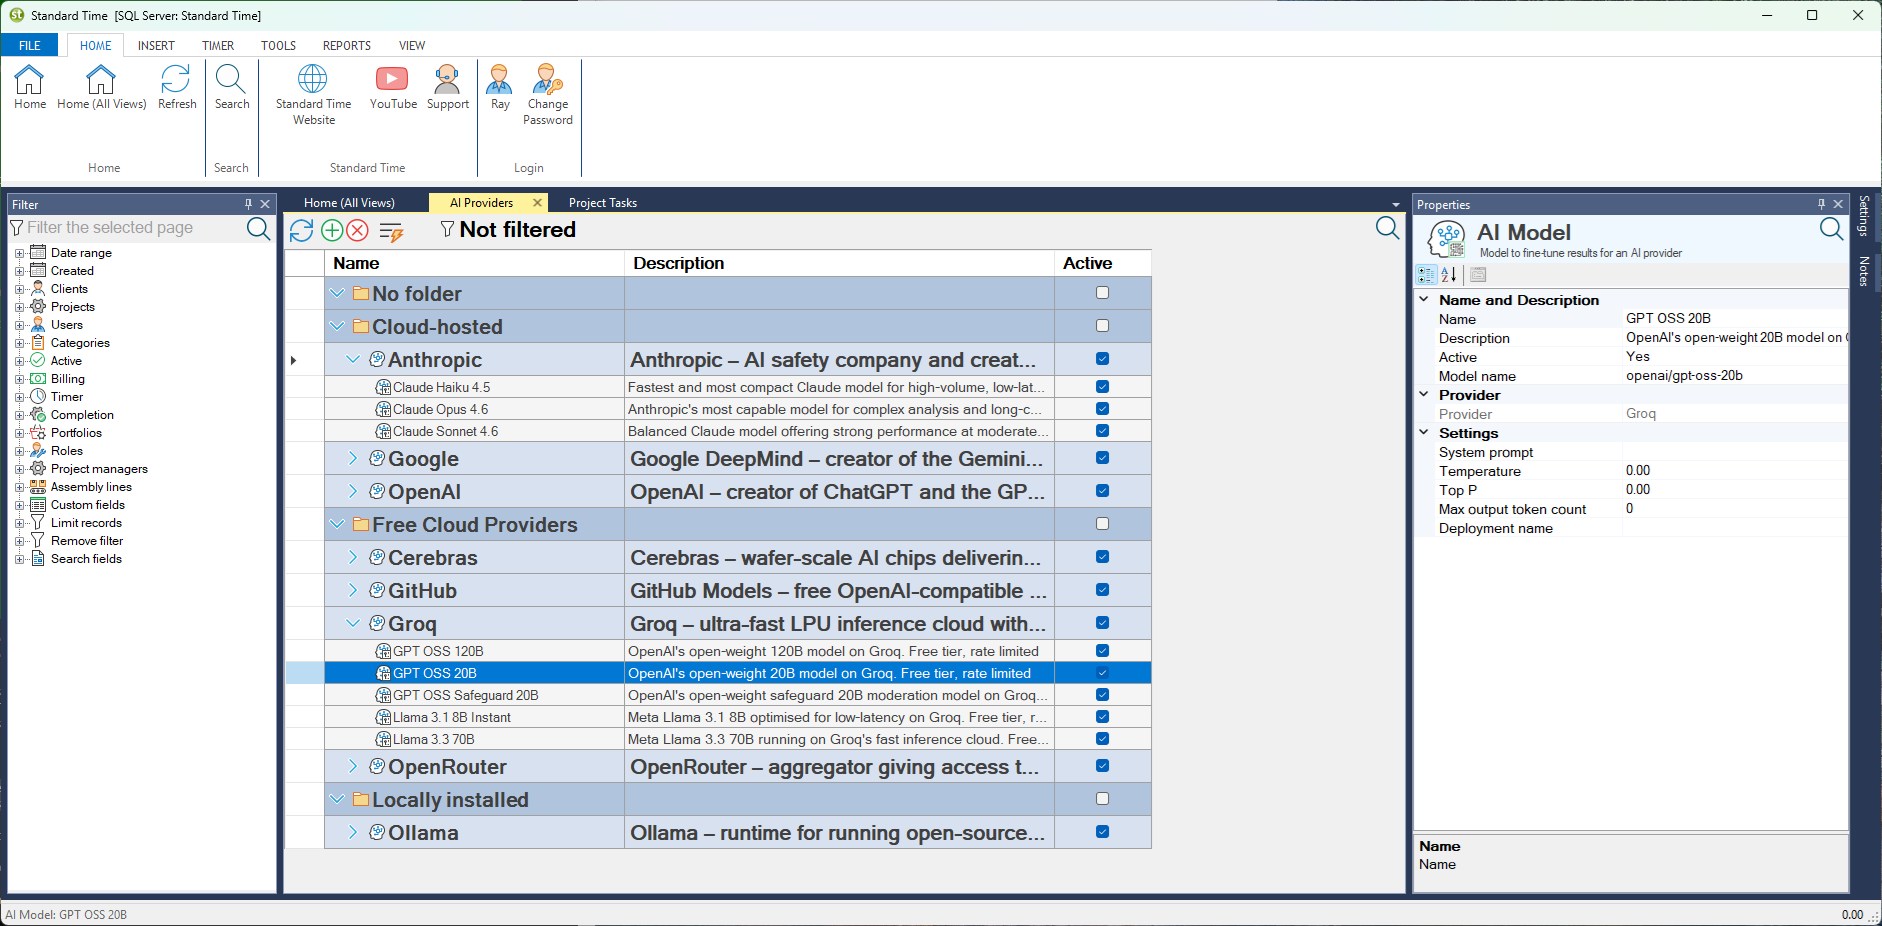Add a new record with the green plus icon
1882x926 pixels.
(x=331, y=231)
